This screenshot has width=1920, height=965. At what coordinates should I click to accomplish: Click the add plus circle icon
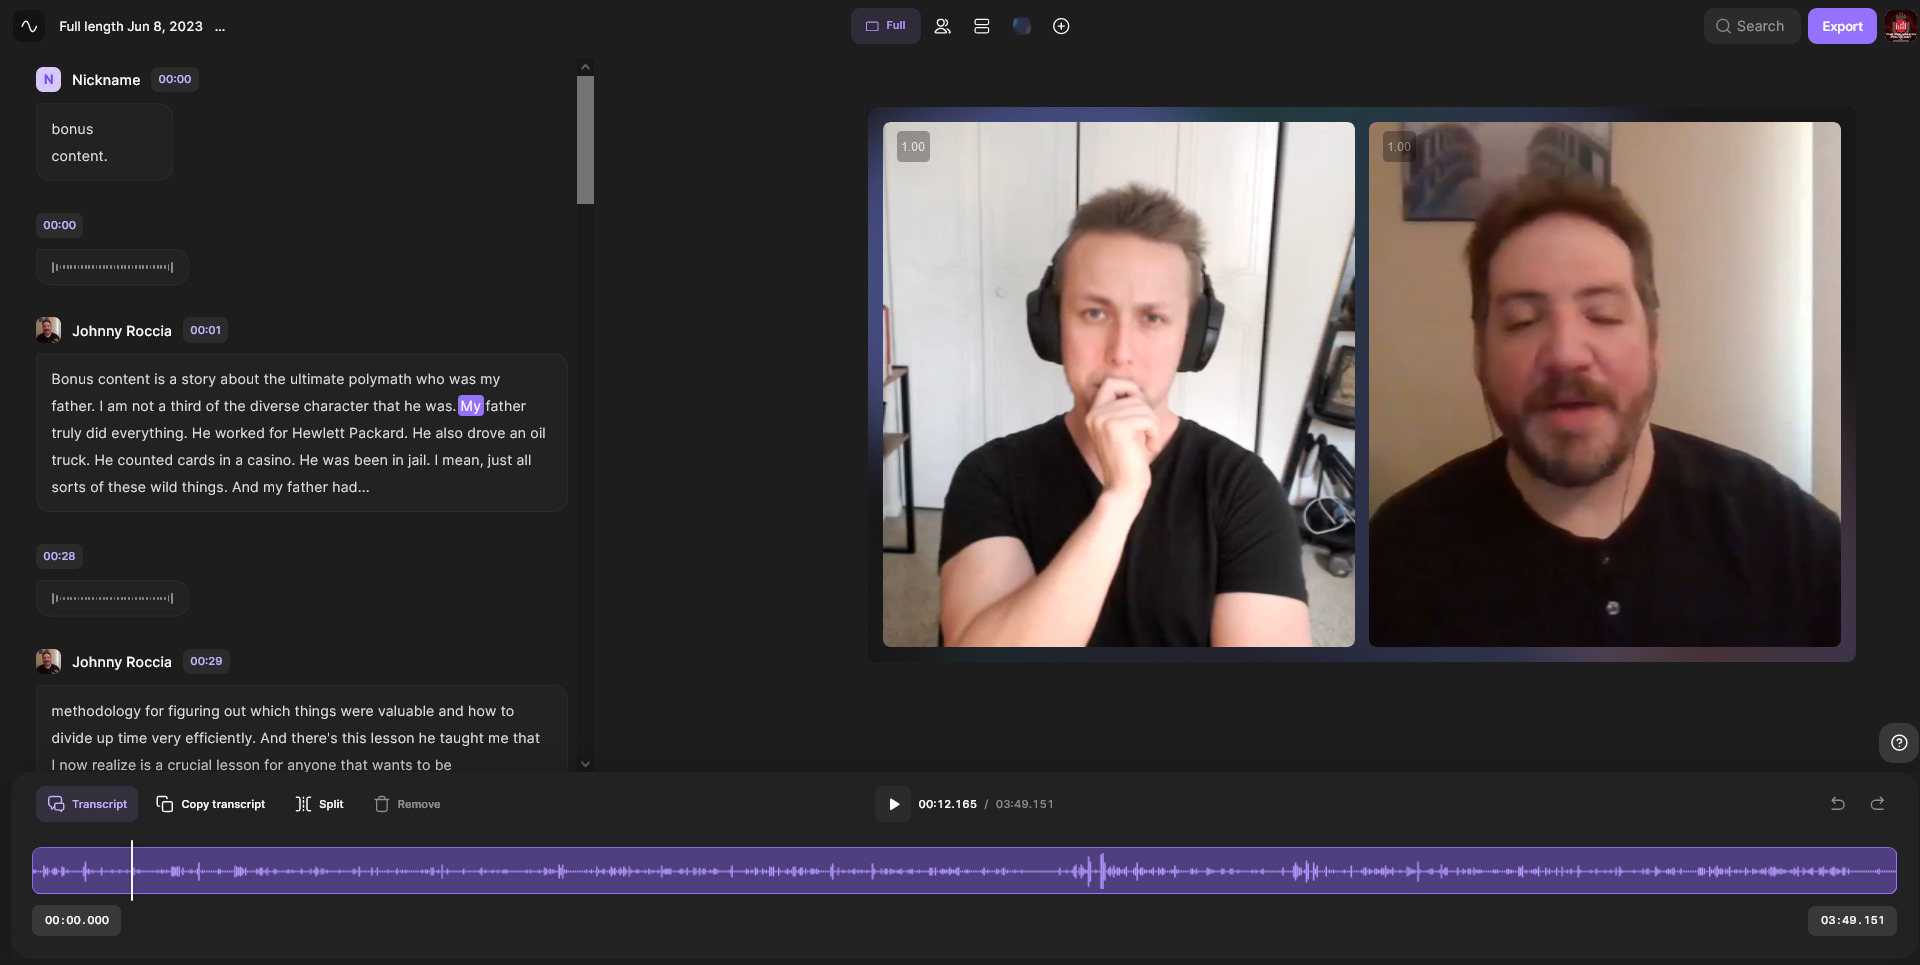pos(1061,26)
